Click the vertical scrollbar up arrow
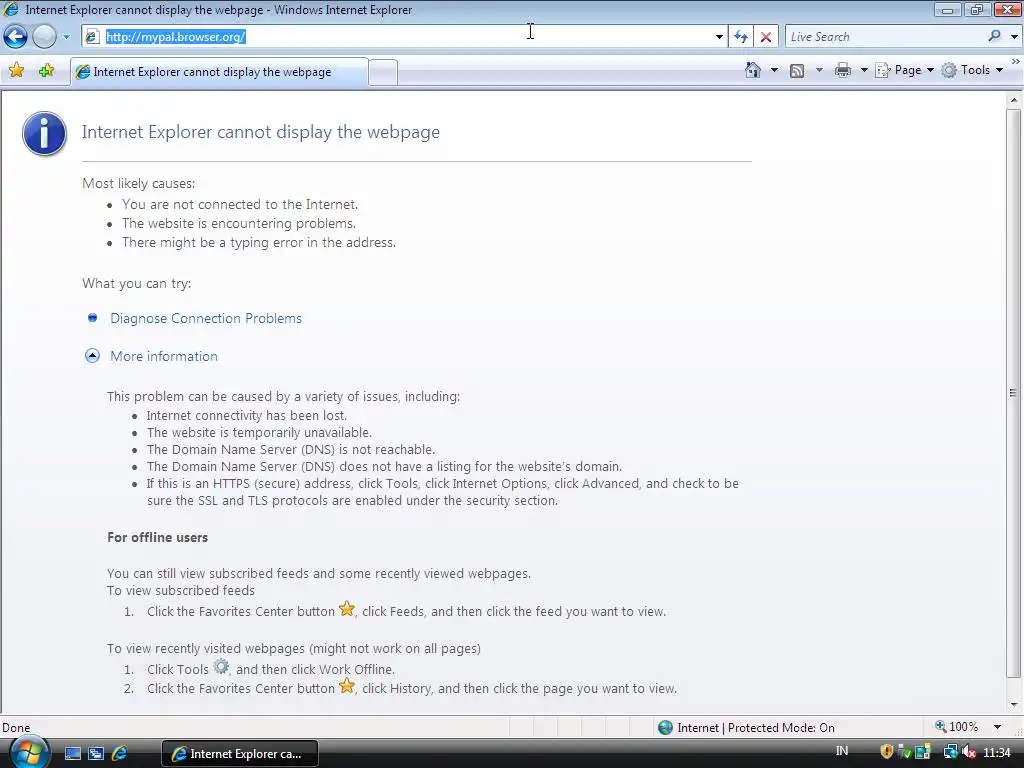 point(1014,100)
